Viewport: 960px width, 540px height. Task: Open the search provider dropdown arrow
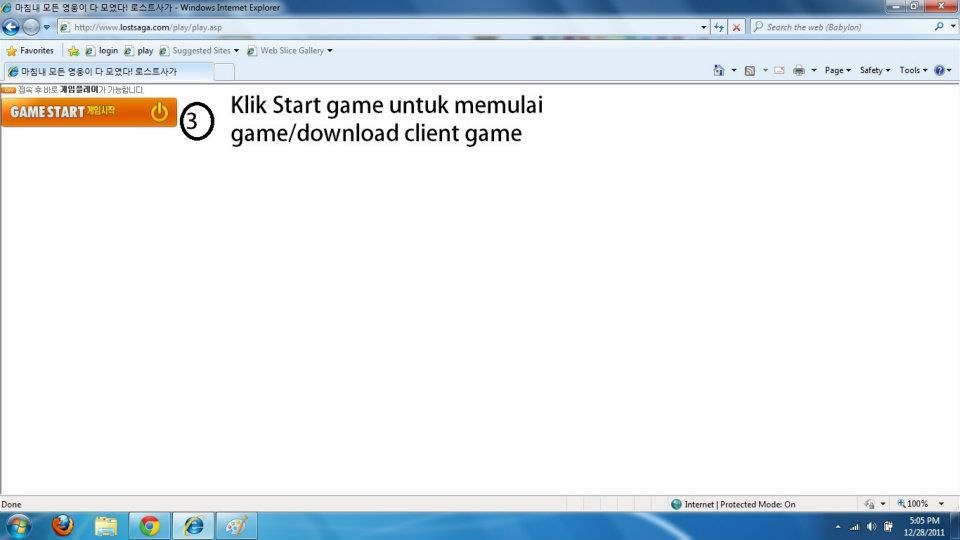953,26
